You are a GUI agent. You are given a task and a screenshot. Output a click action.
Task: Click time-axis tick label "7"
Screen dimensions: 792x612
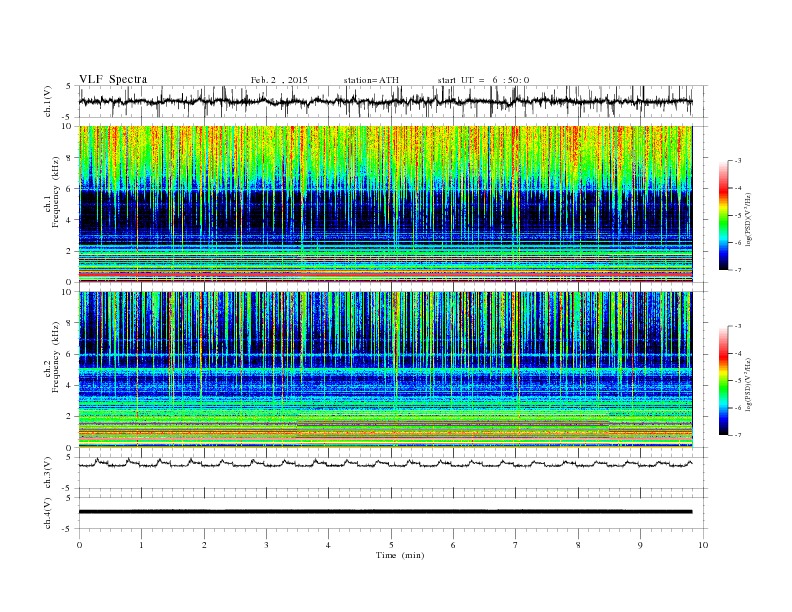tap(516, 545)
